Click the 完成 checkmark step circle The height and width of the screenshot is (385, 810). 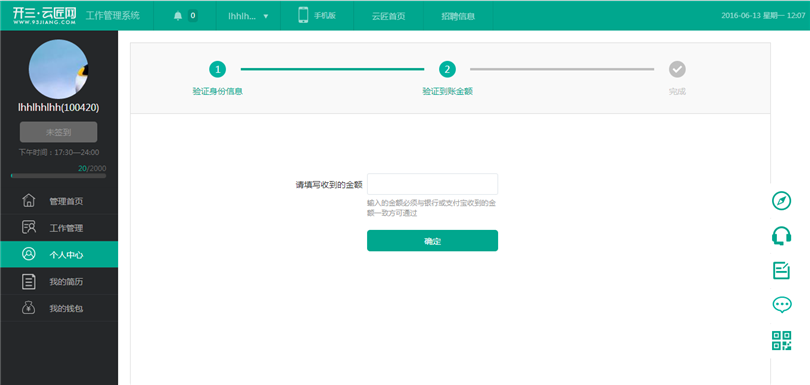pyautogui.click(x=677, y=69)
